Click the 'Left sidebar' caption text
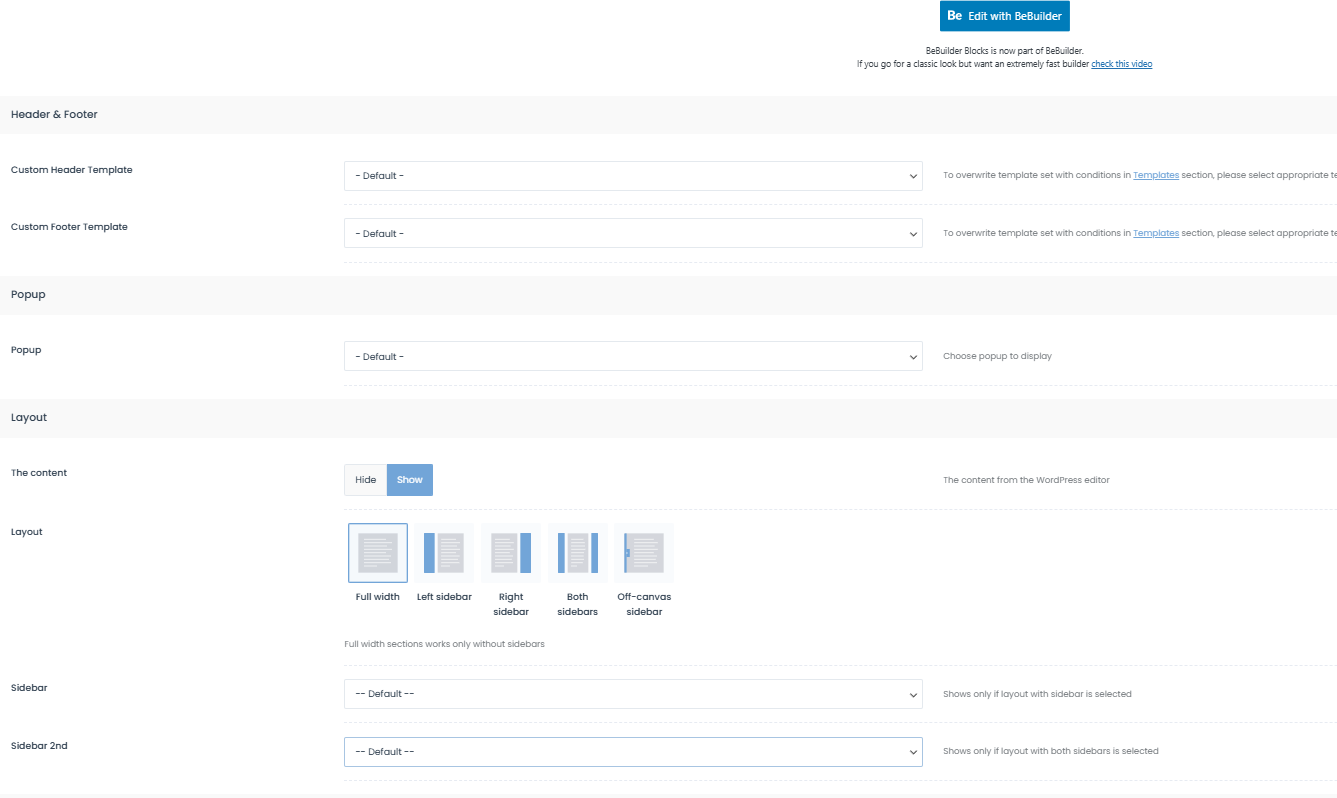Viewport: 1337px width, 798px height. [444, 597]
